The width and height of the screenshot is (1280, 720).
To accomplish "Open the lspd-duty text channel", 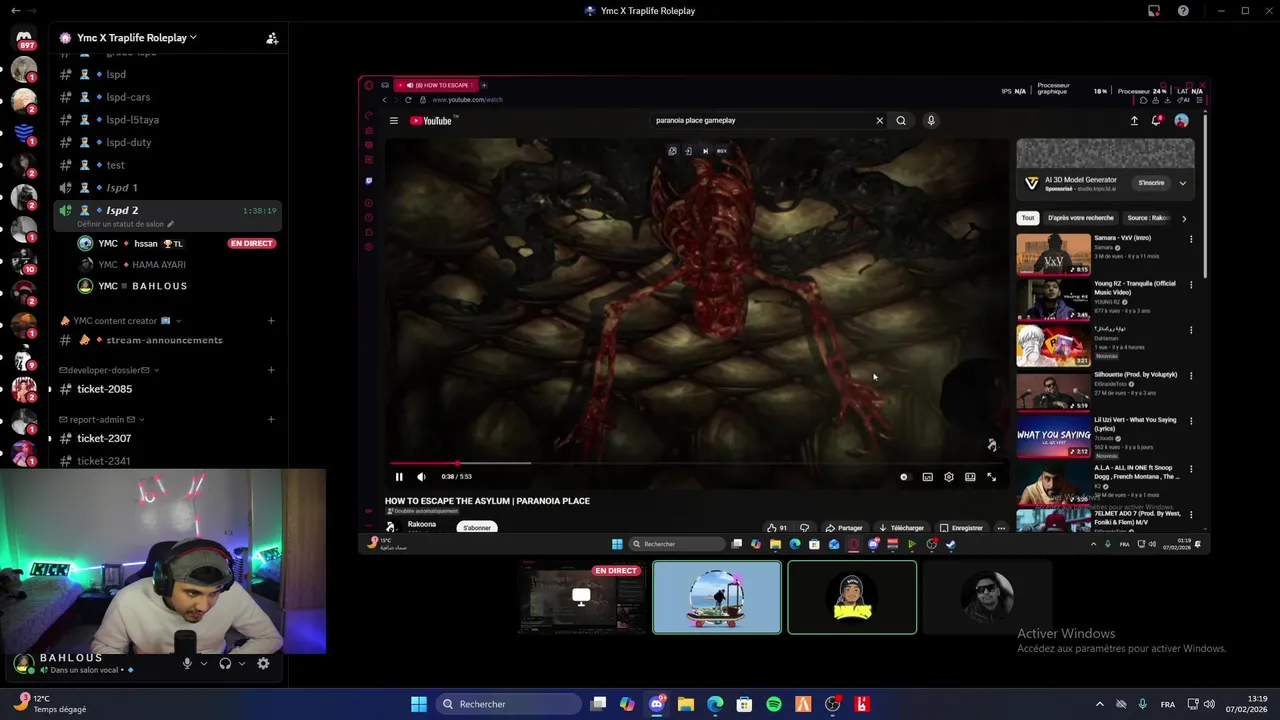I will coord(129,142).
